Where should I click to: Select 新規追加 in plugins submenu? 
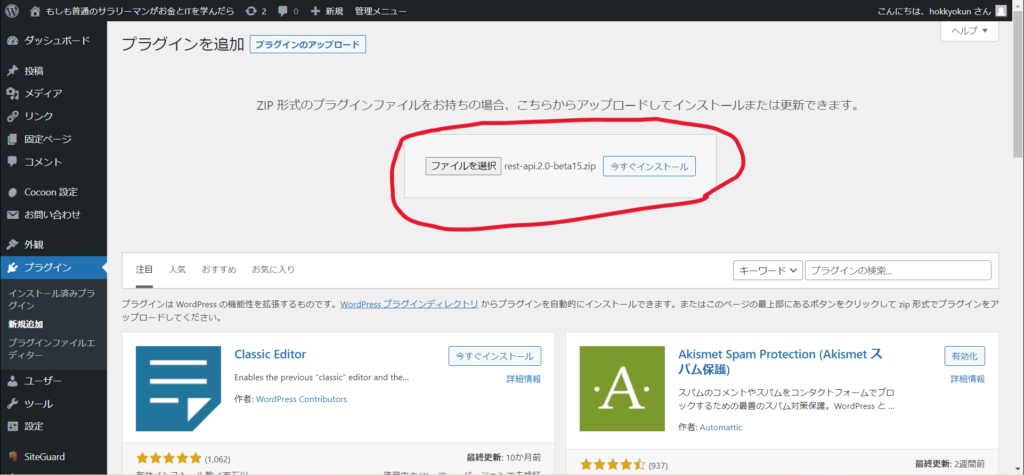(25, 323)
